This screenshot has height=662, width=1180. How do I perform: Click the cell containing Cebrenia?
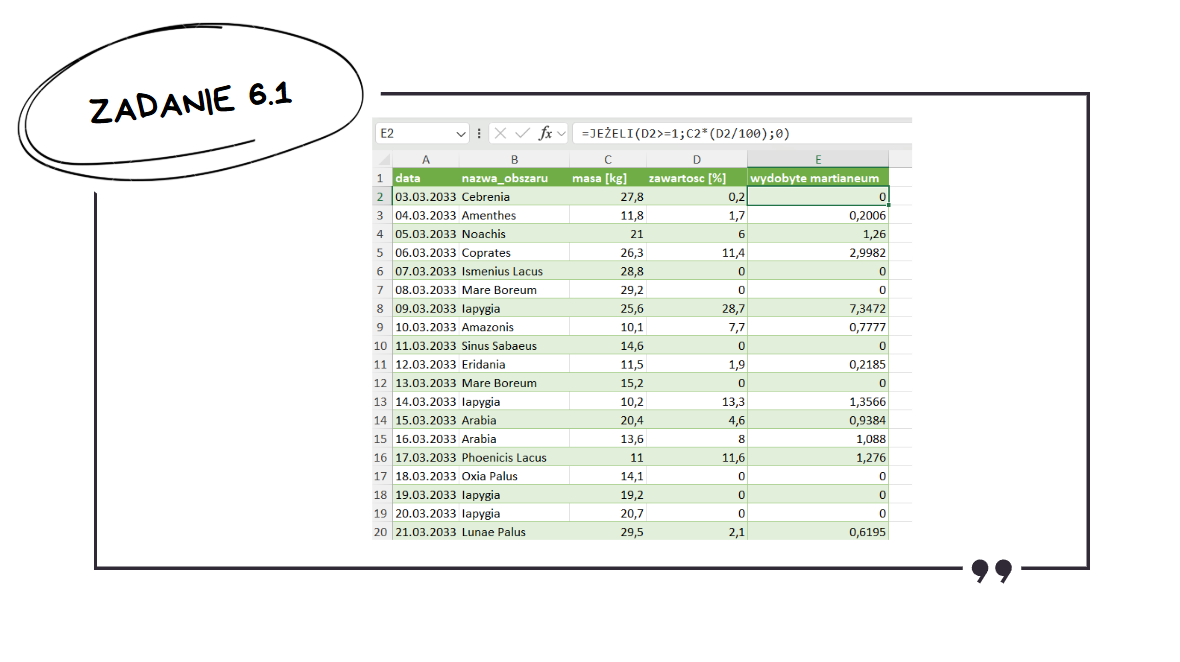click(514, 196)
